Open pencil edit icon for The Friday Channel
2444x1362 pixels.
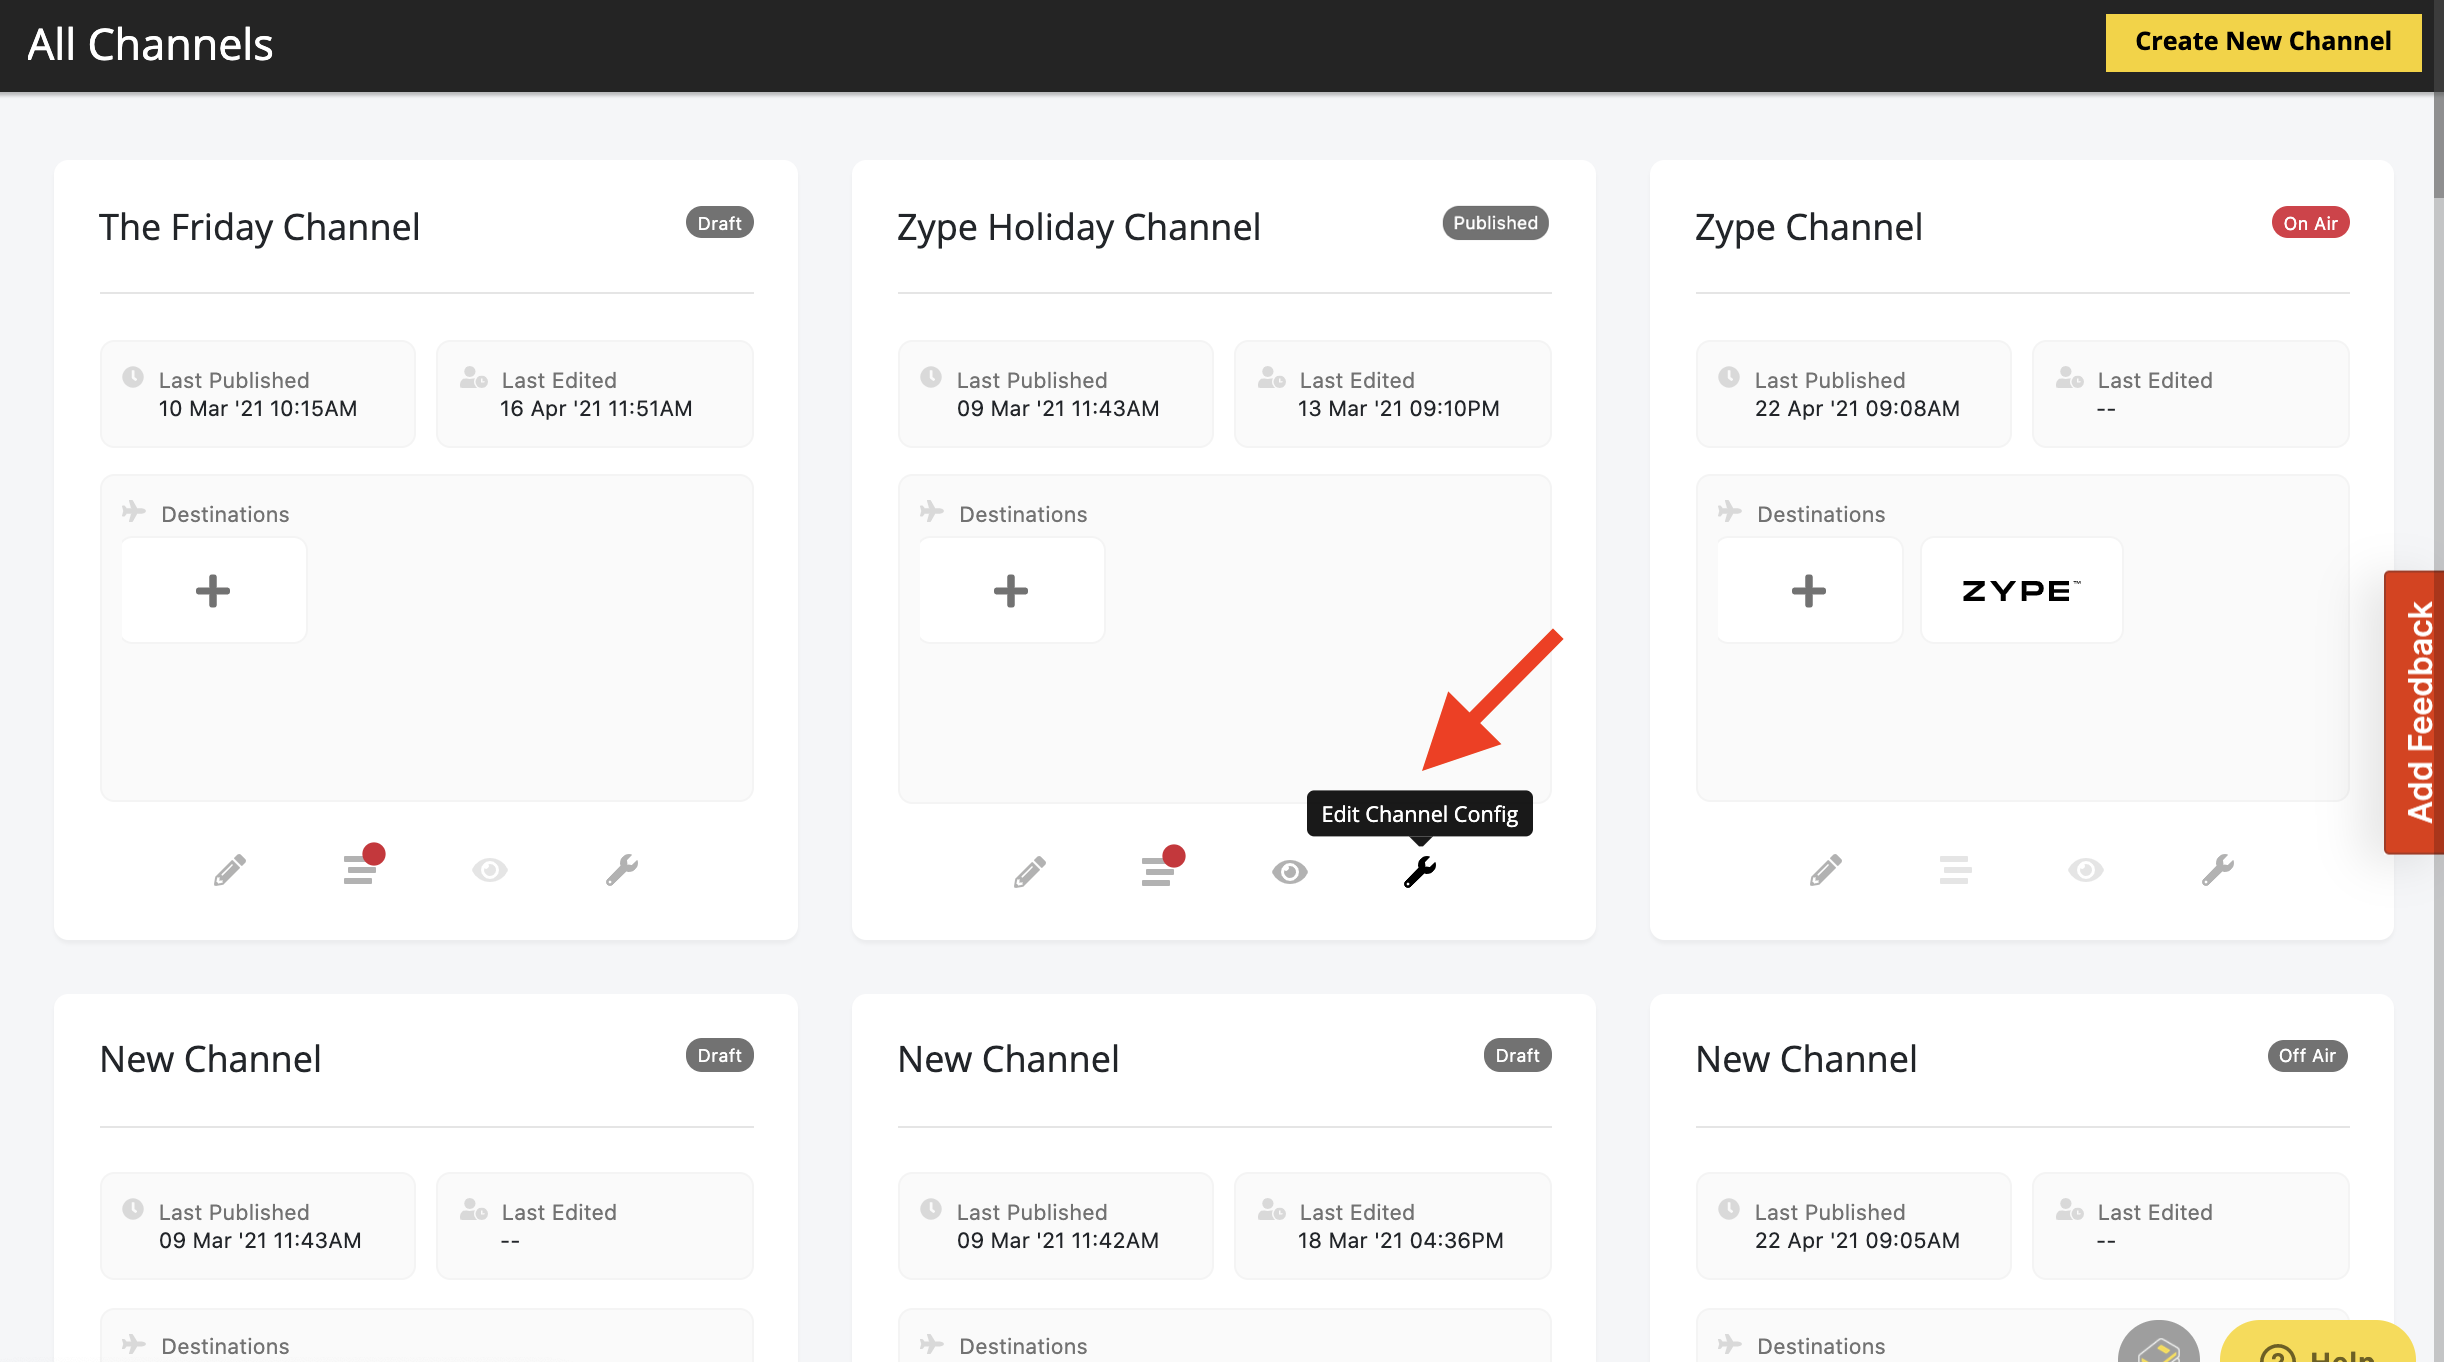point(230,870)
